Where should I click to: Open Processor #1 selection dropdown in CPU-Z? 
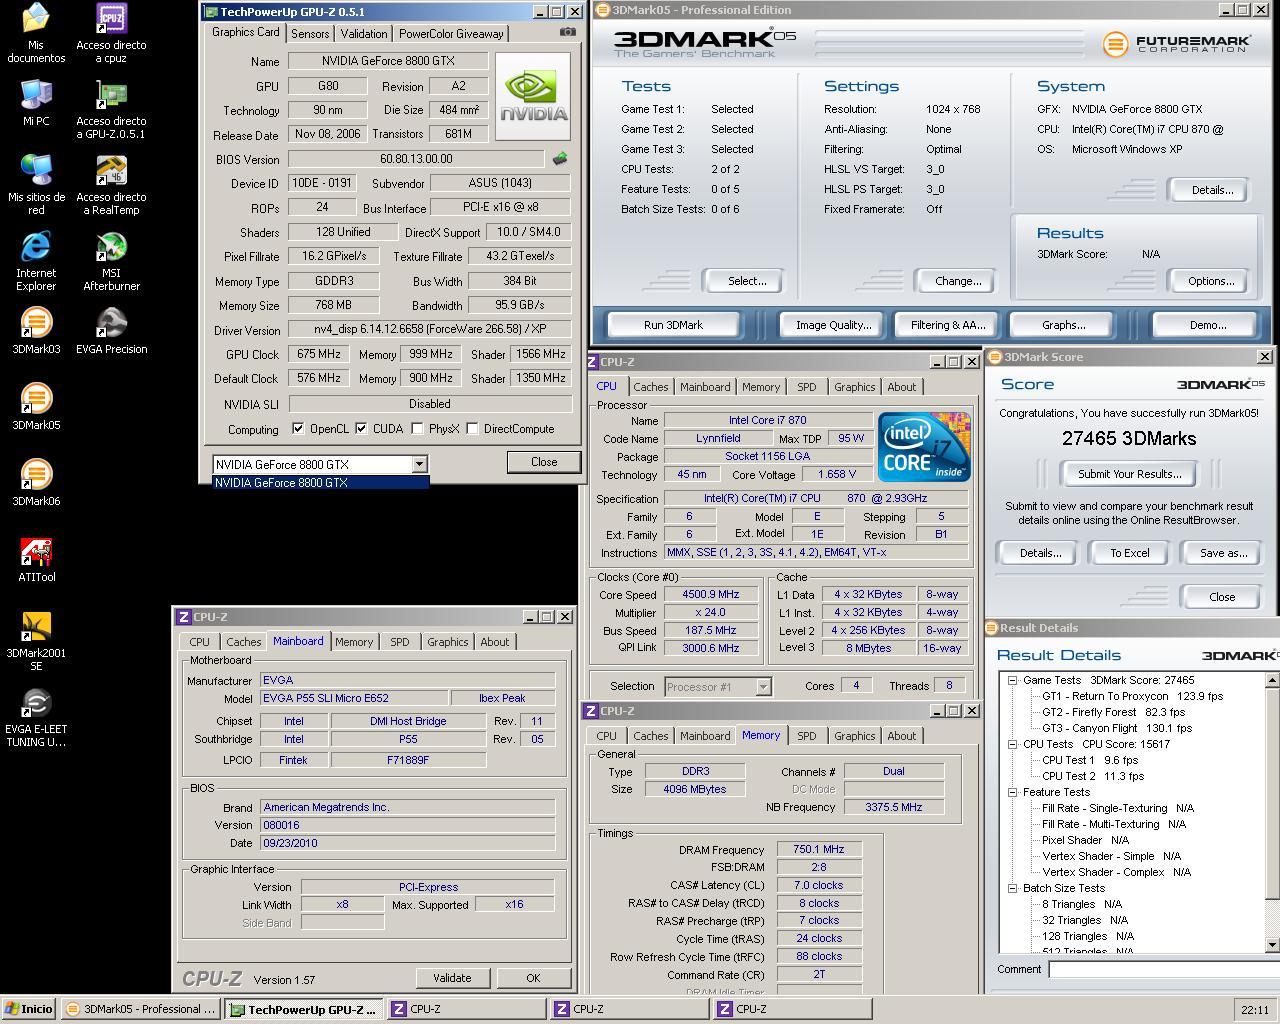click(x=763, y=686)
